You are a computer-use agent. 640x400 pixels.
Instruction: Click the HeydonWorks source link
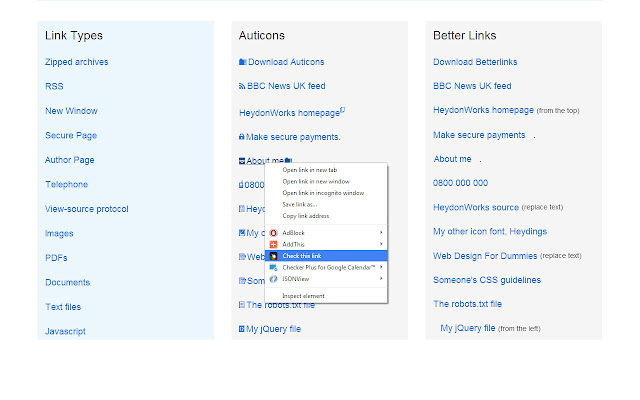click(x=476, y=207)
